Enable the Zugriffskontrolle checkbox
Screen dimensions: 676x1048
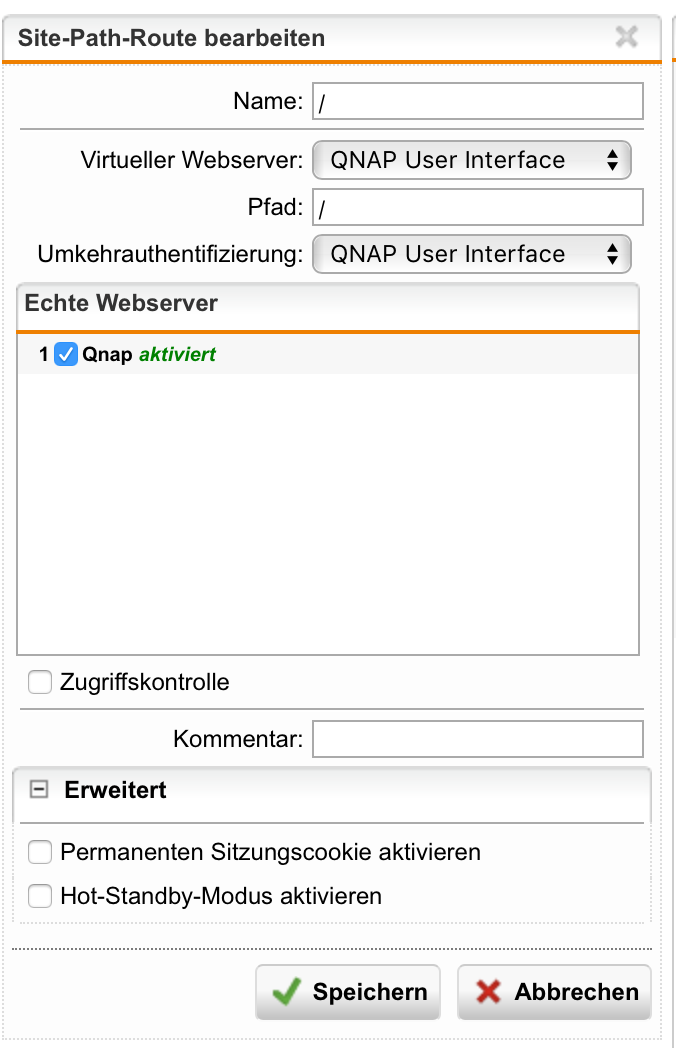click(40, 683)
